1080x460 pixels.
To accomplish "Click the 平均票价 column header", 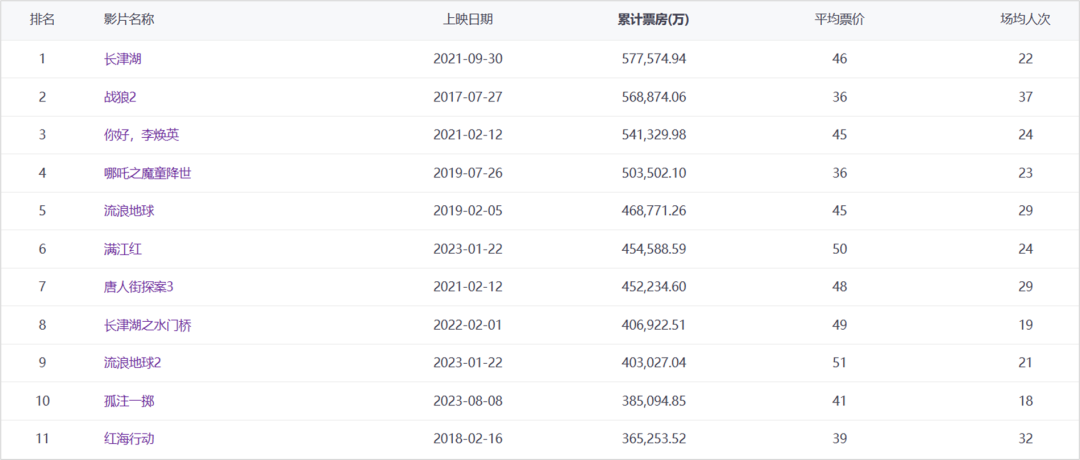I will point(839,20).
